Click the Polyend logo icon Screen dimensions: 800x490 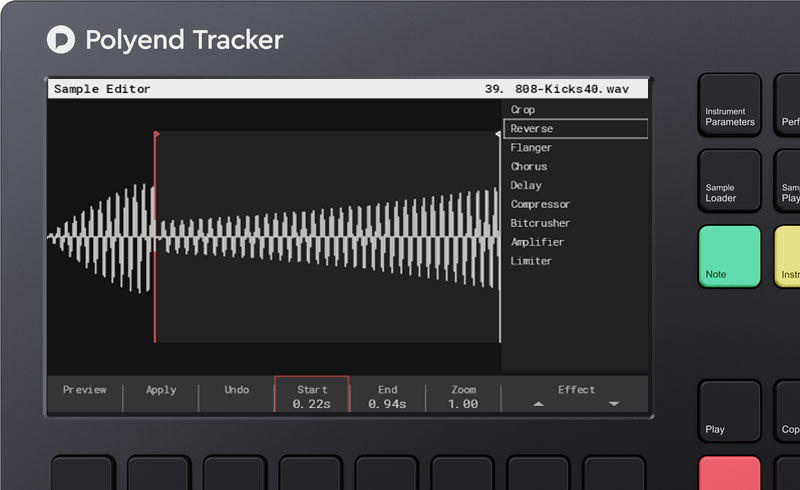[x=61, y=39]
